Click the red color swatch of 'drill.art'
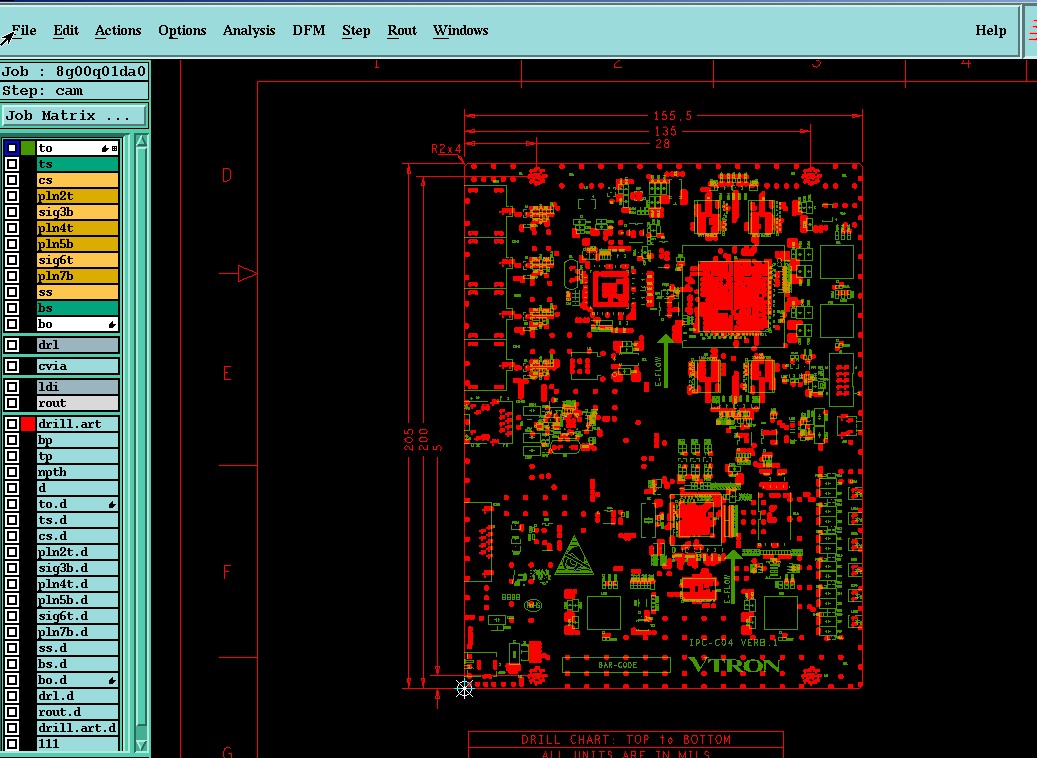 tap(28, 424)
